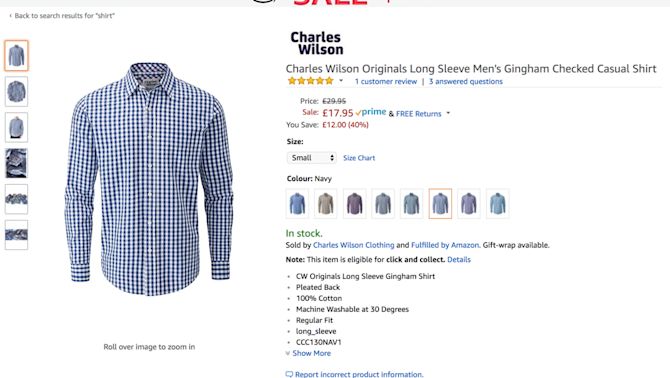
Task: Open the Charles Wilson Clothing seller link
Action: [353, 245]
